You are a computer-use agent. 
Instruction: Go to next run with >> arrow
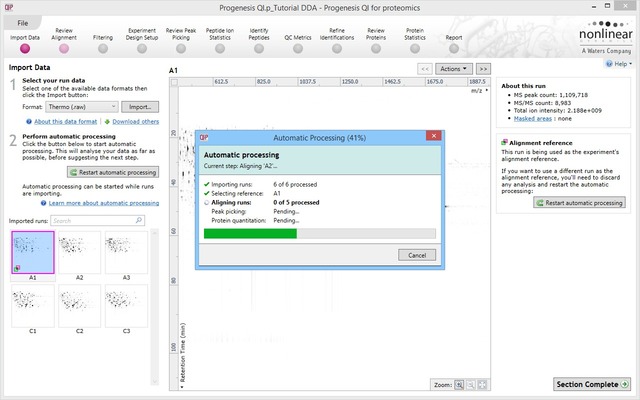coord(483,69)
